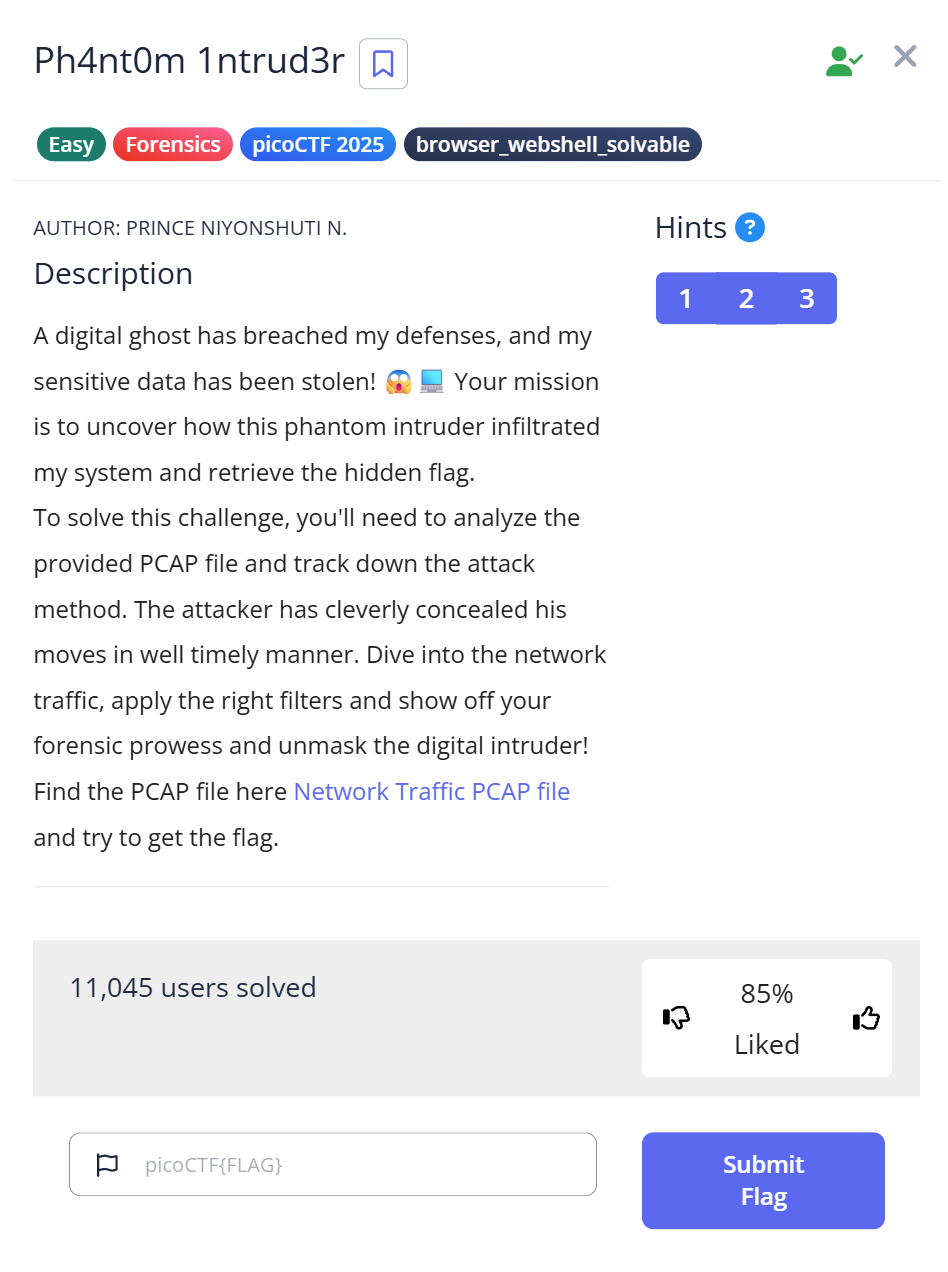Reveal hint number 2

746,298
